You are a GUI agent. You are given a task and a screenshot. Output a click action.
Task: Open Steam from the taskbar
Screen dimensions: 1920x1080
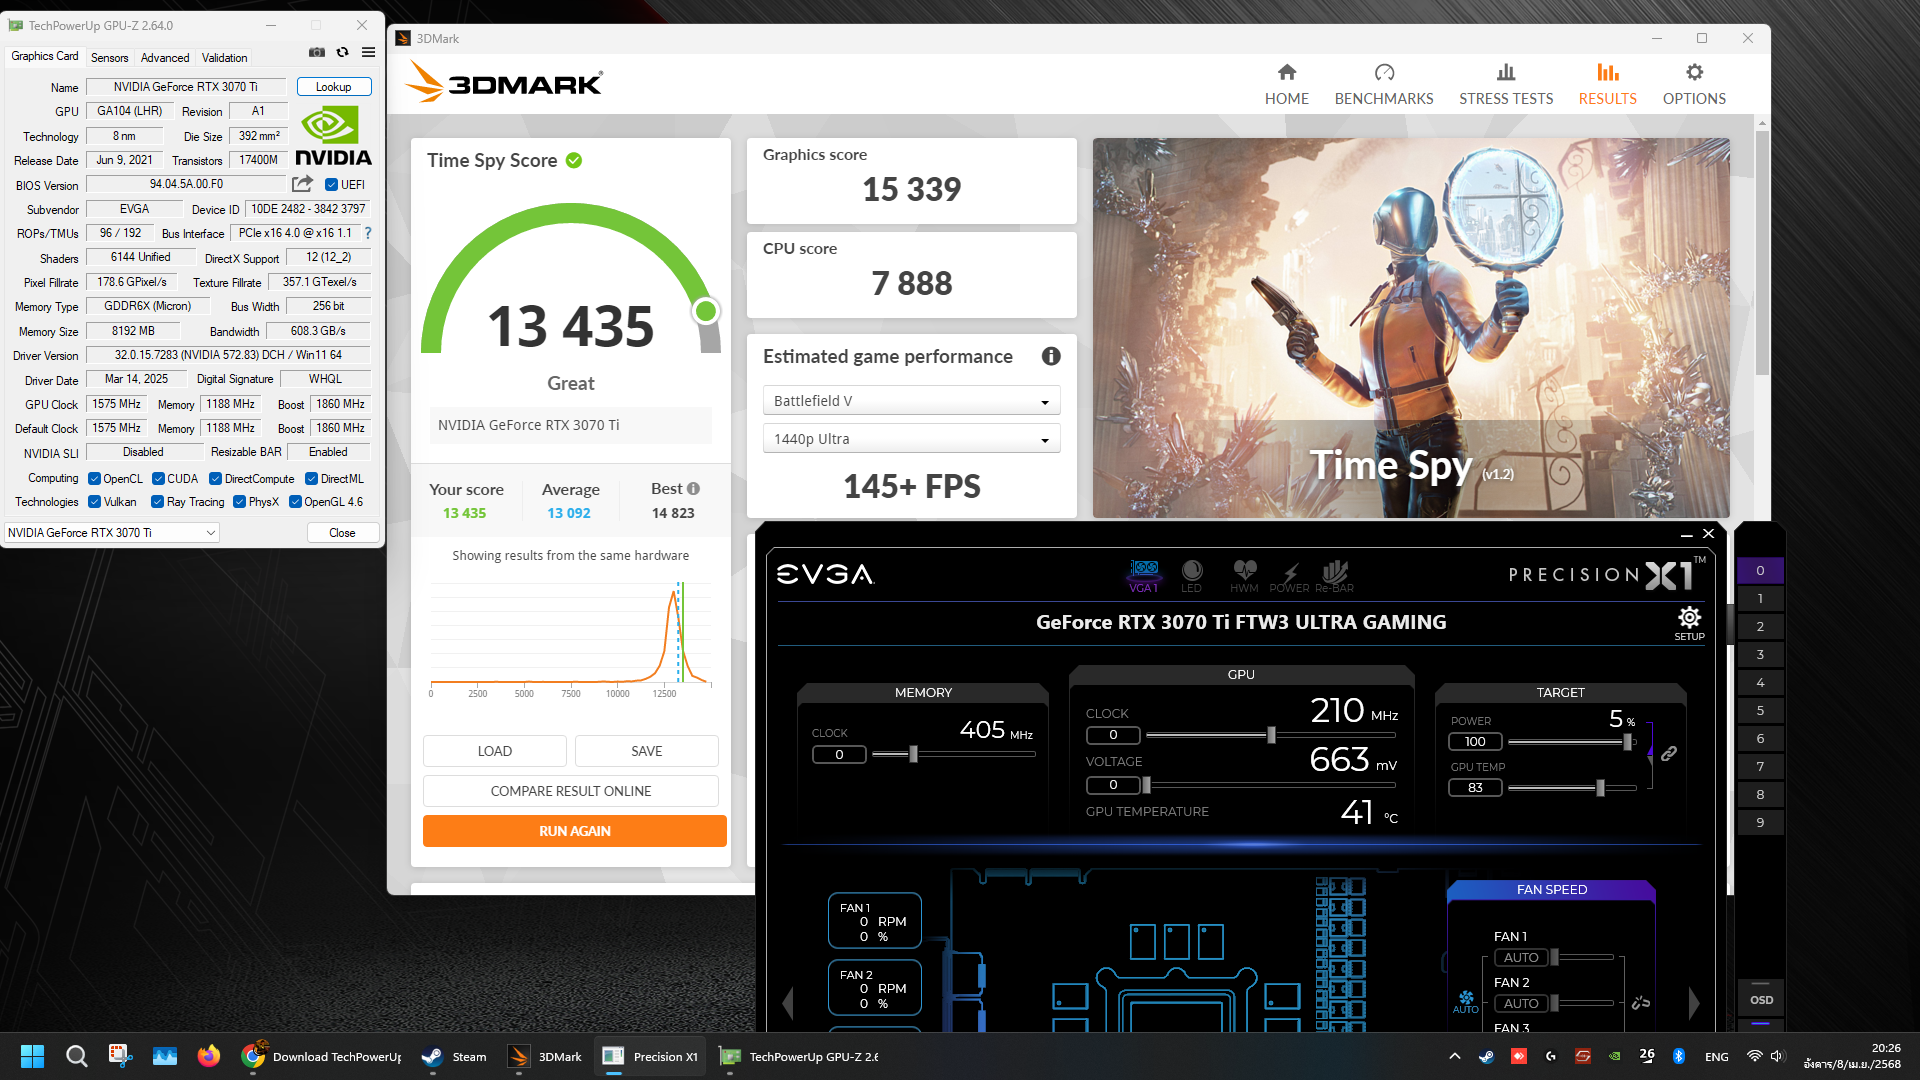(x=455, y=1056)
